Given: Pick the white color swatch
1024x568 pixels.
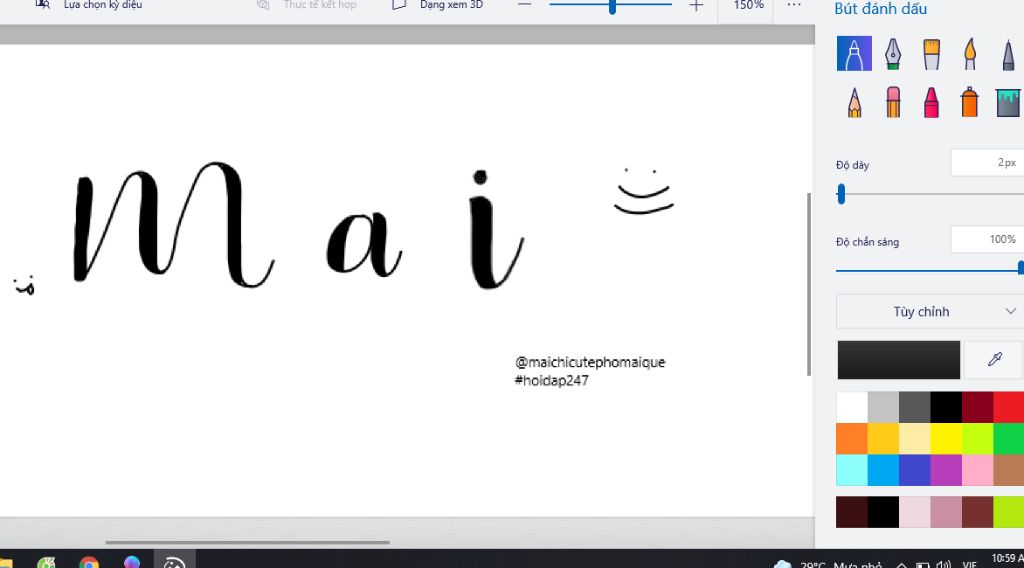Looking at the screenshot, I should (x=852, y=407).
